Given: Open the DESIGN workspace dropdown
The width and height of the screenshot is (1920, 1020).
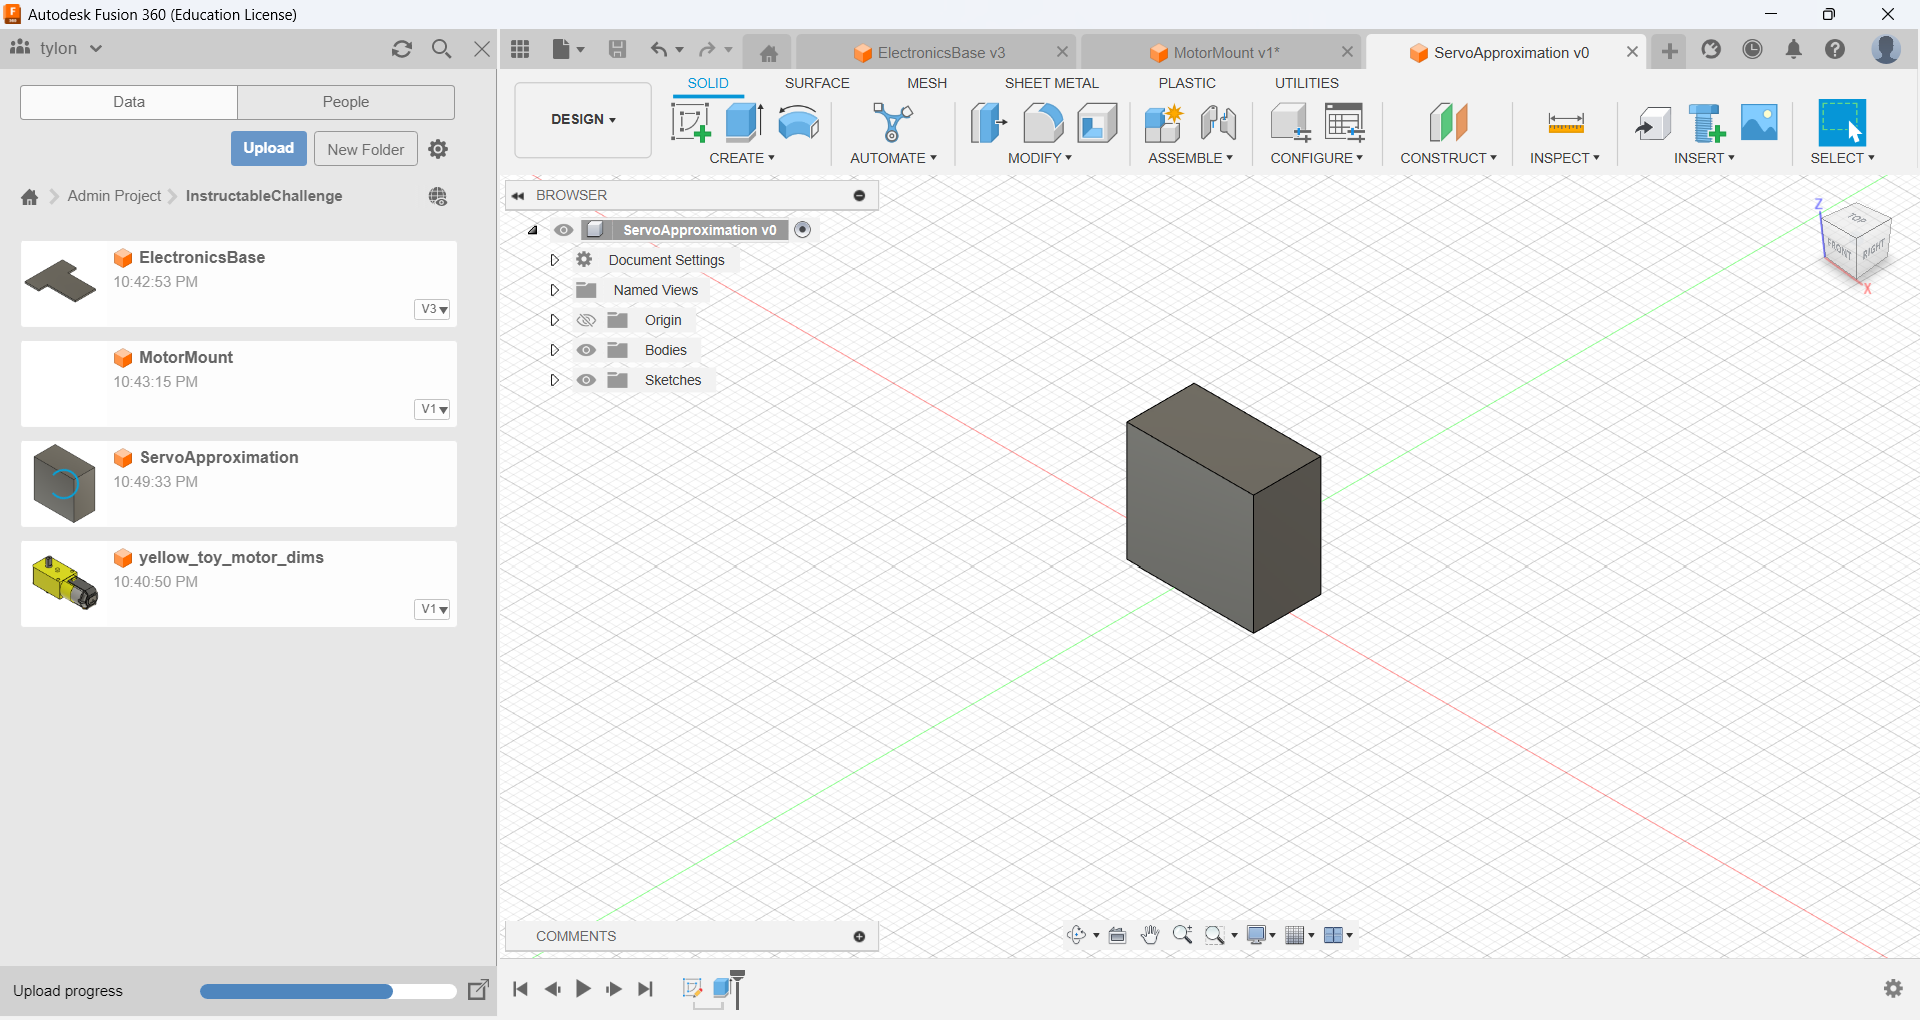Looking at the screenshot, I should tap(583, 119).
